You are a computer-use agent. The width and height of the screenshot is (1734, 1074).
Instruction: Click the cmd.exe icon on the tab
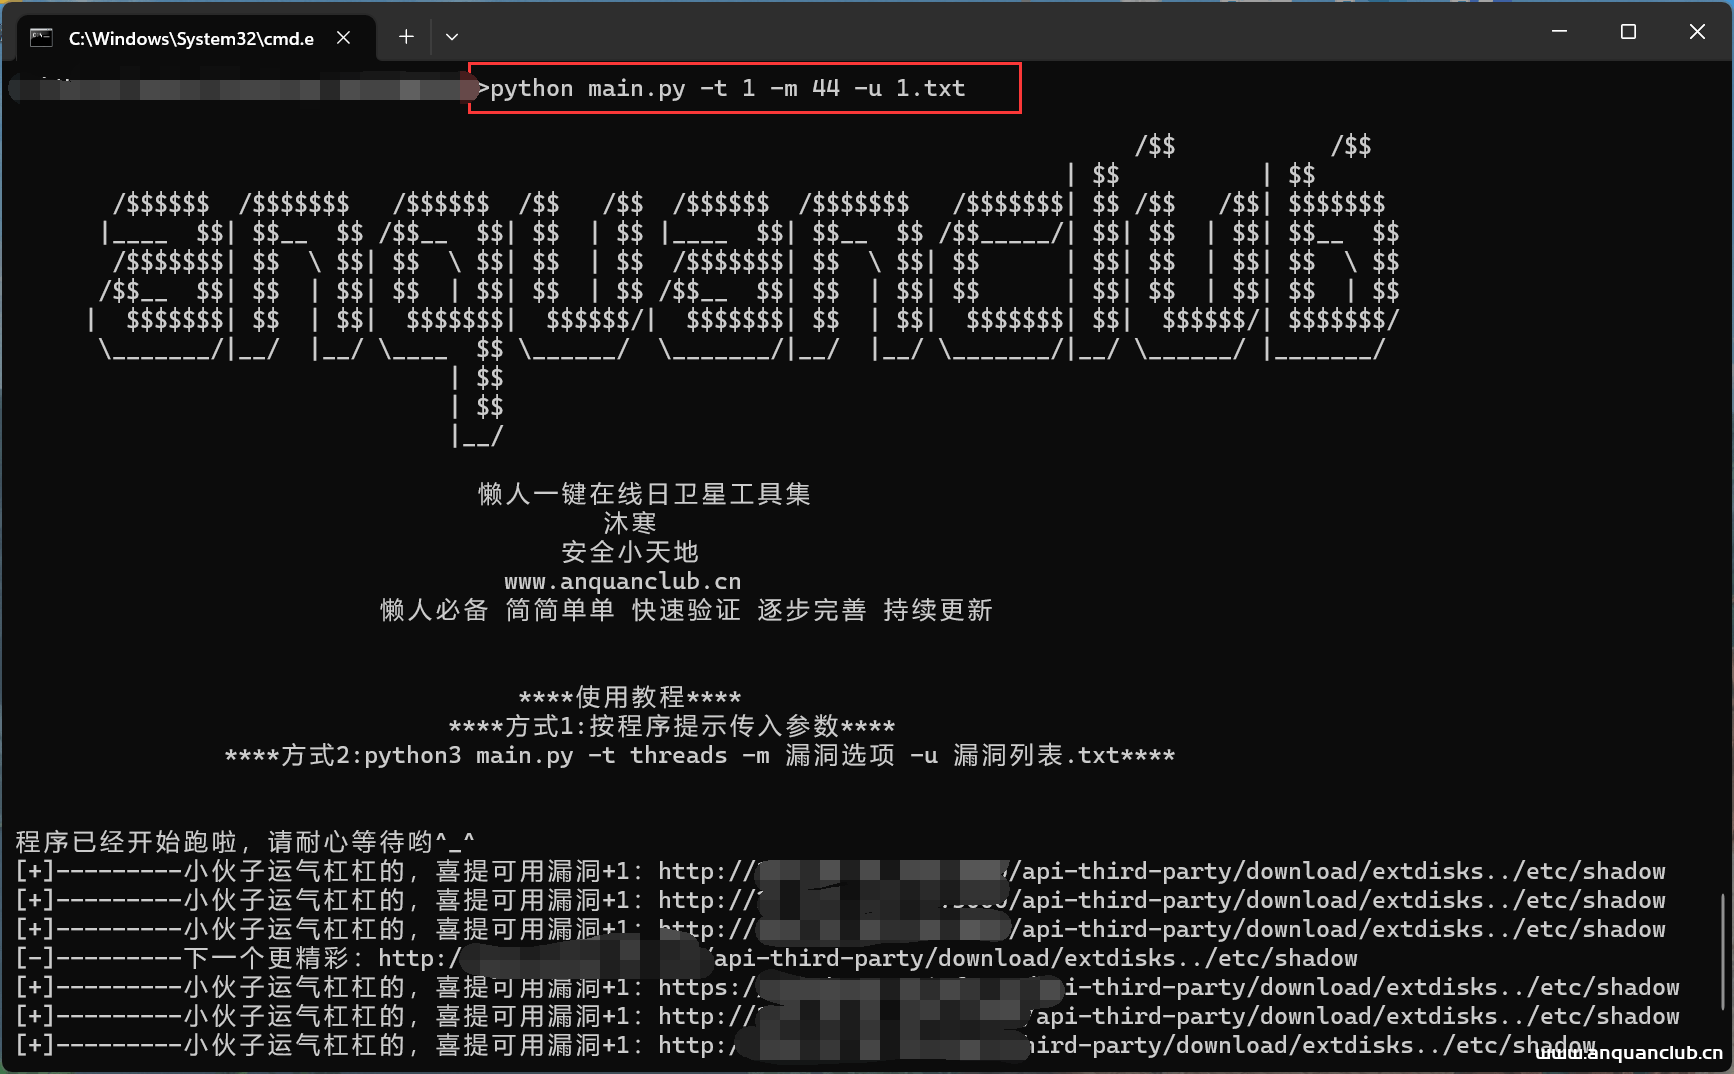click(40, 37)
